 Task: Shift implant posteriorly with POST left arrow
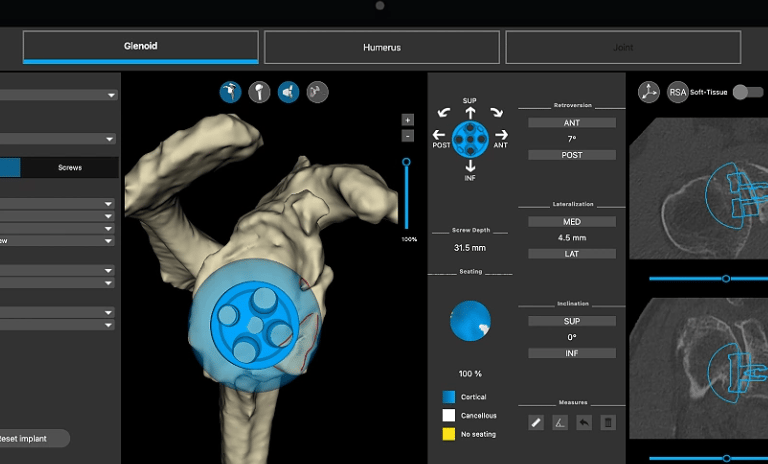[x=439, y=134]
